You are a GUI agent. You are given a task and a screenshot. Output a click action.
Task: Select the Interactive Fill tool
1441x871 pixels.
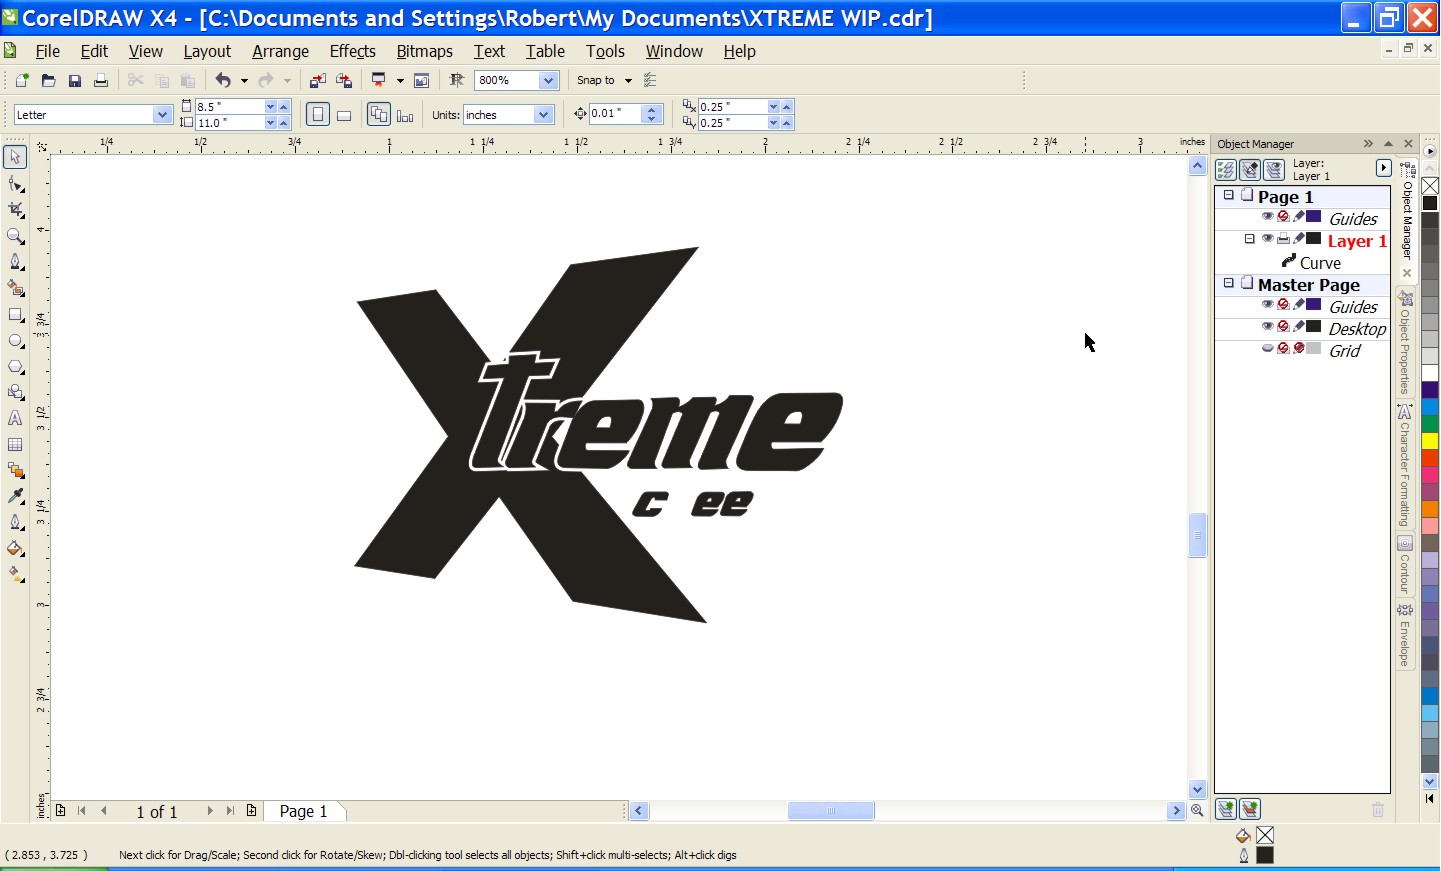pyautogui.click(x=15, y=574)
